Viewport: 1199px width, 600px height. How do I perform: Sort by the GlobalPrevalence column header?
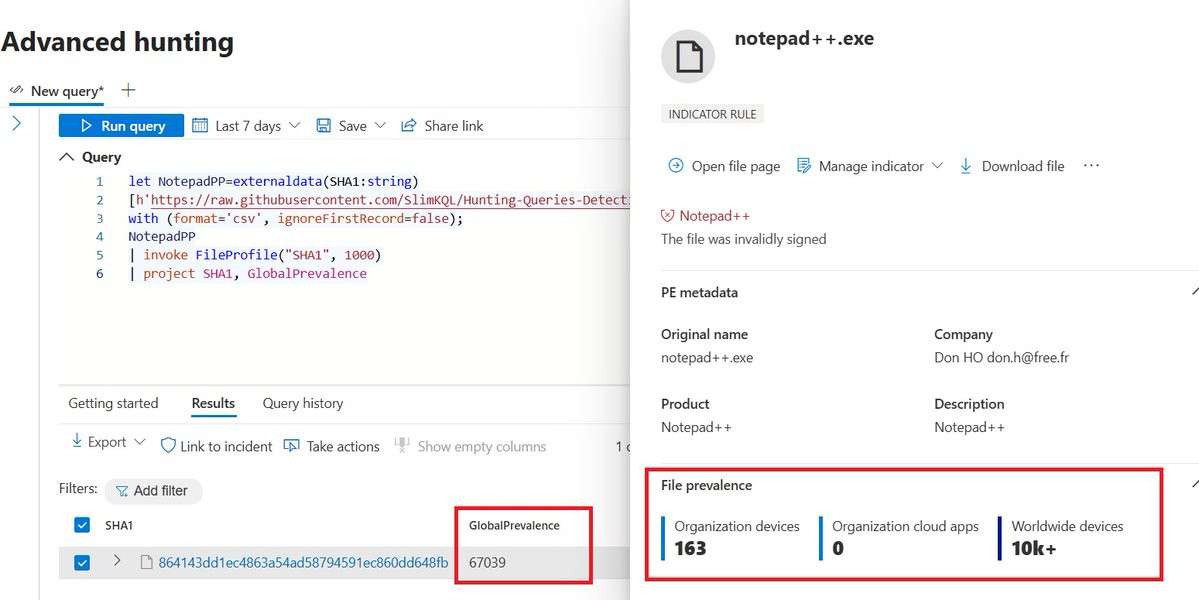point(514,525)
